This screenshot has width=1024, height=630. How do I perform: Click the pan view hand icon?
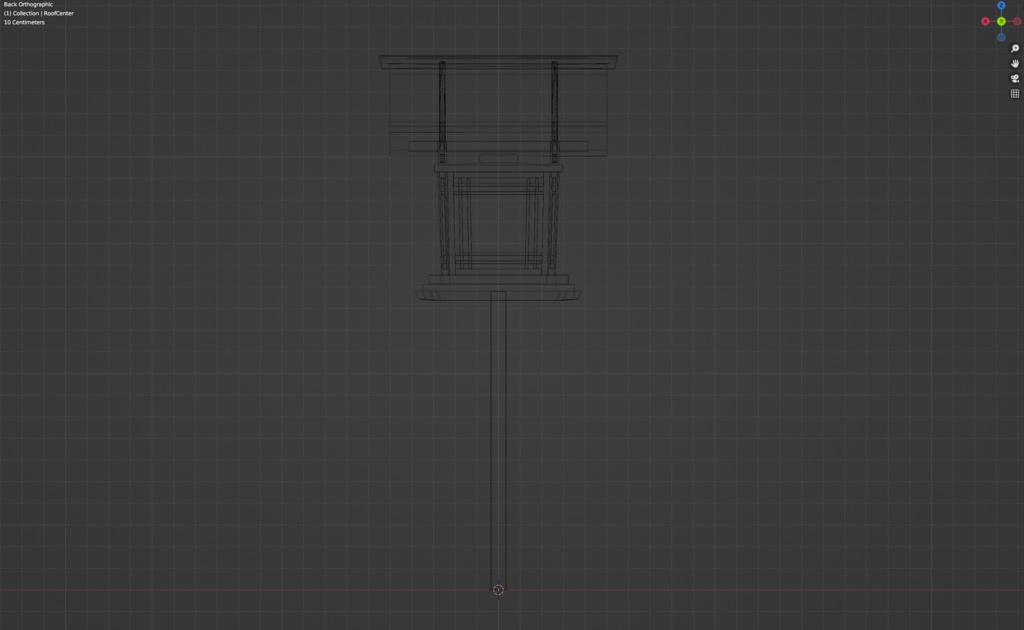click(1015, 63)
